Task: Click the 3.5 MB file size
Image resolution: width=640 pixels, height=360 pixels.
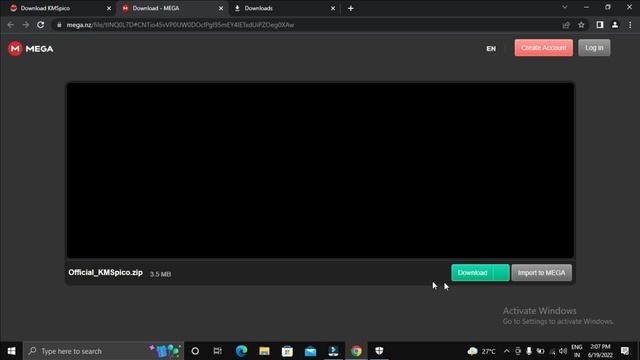Action: click(x=160, y=274)
